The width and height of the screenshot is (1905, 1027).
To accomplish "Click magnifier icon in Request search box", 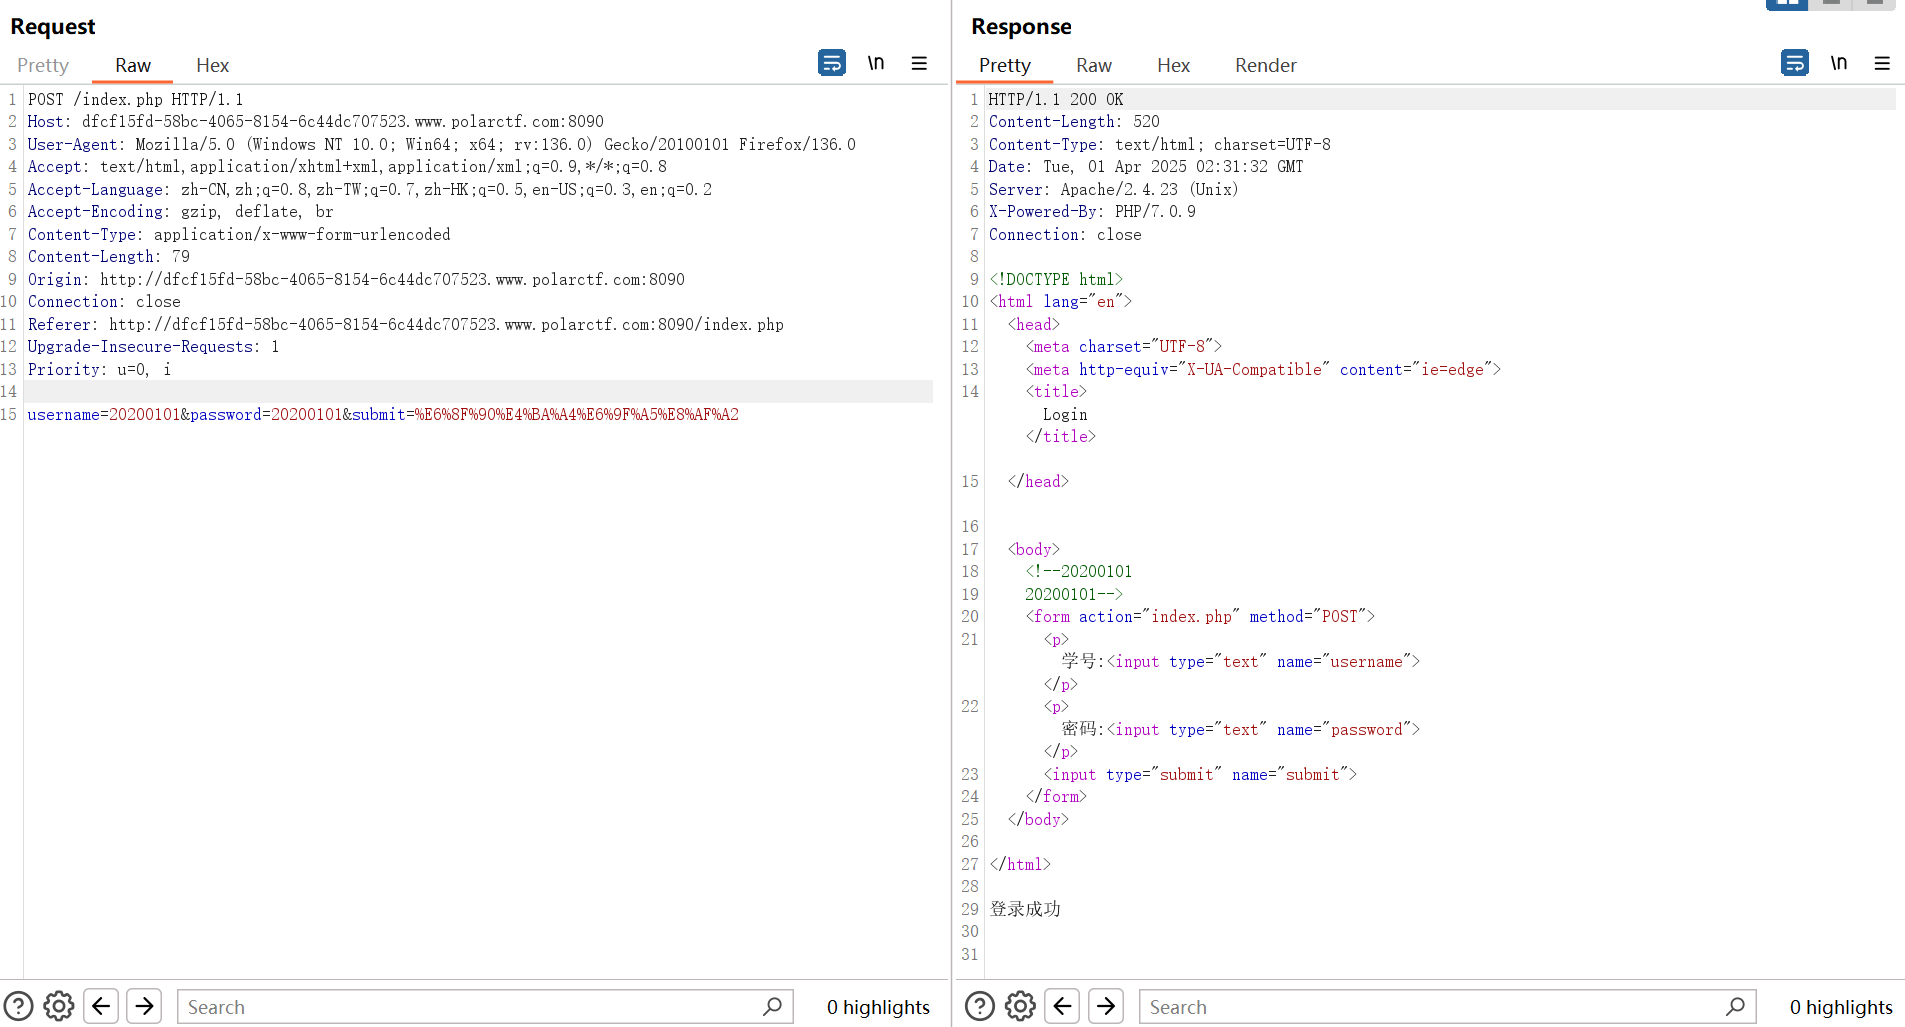I will pyautogui.click(x=772, y=1006).
